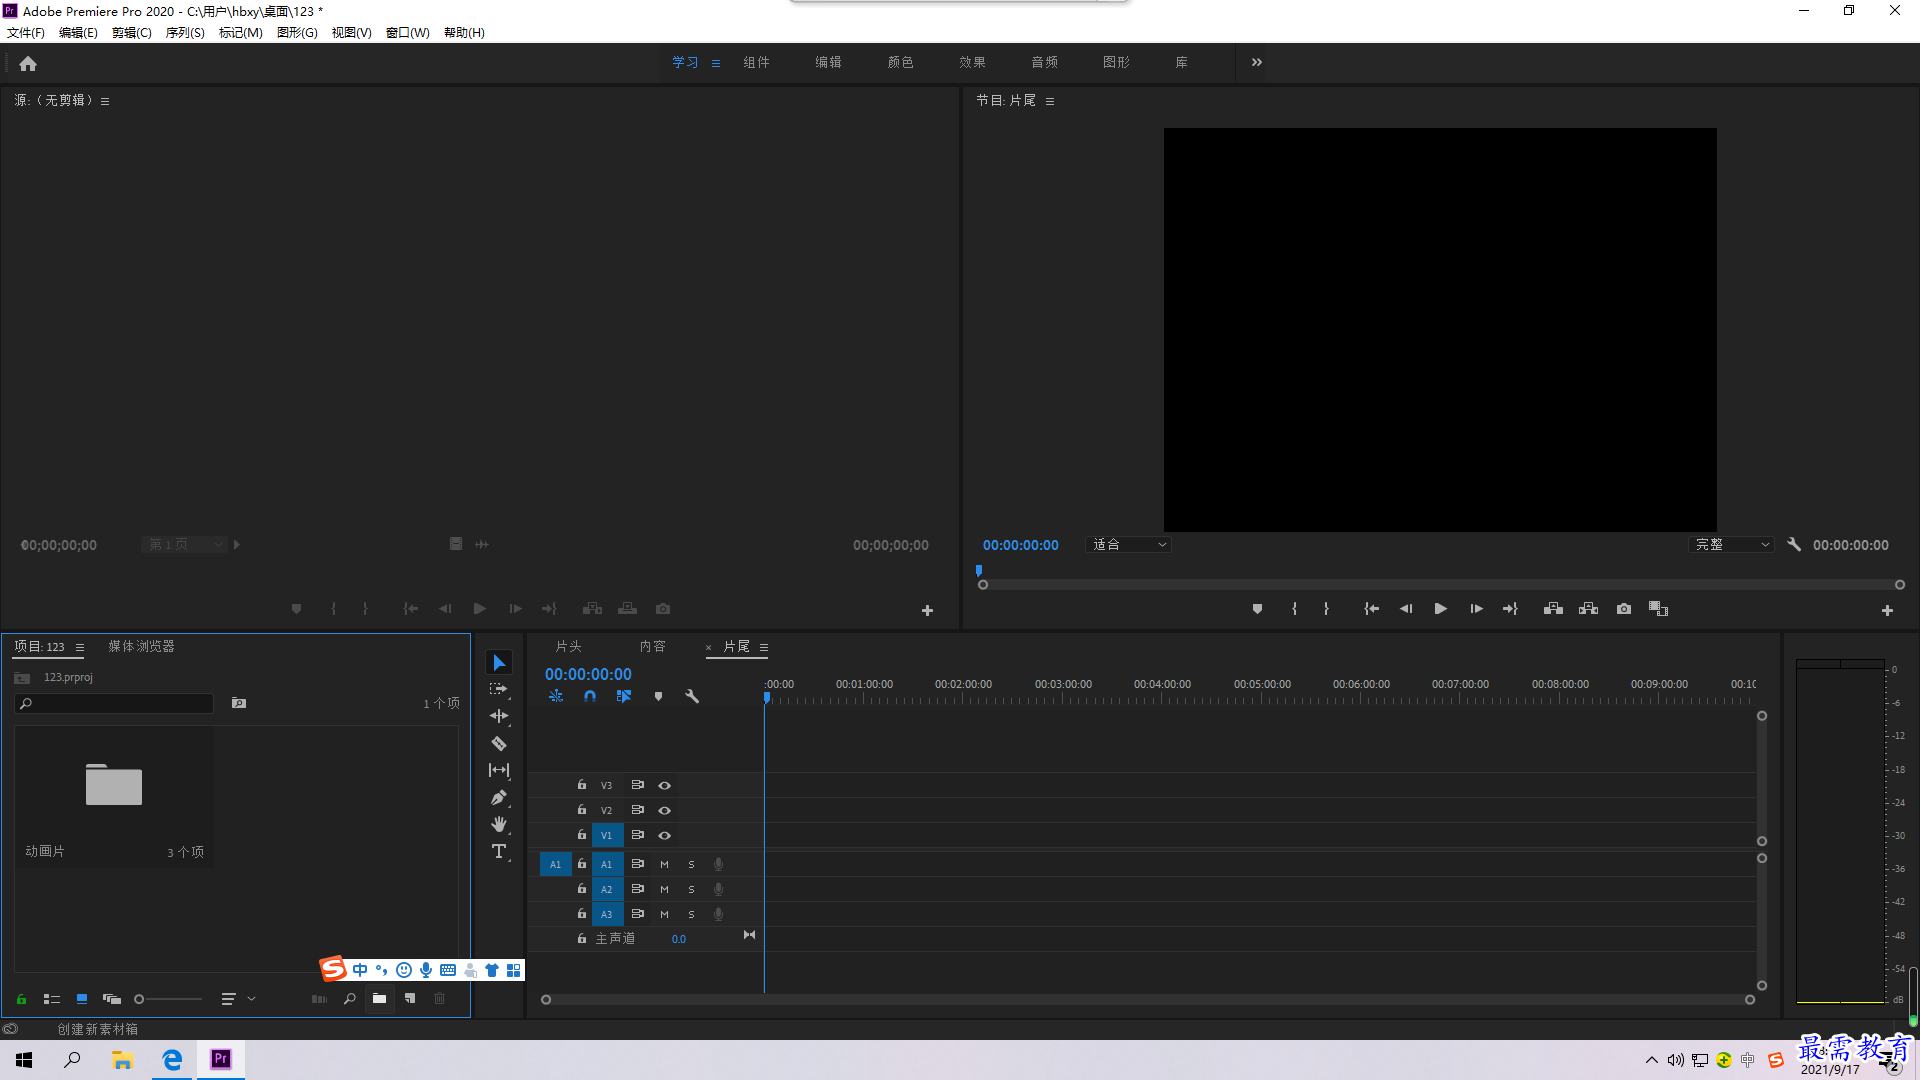Switch Project panel to list view
Screen dimensions: 1920x1080
52,999
